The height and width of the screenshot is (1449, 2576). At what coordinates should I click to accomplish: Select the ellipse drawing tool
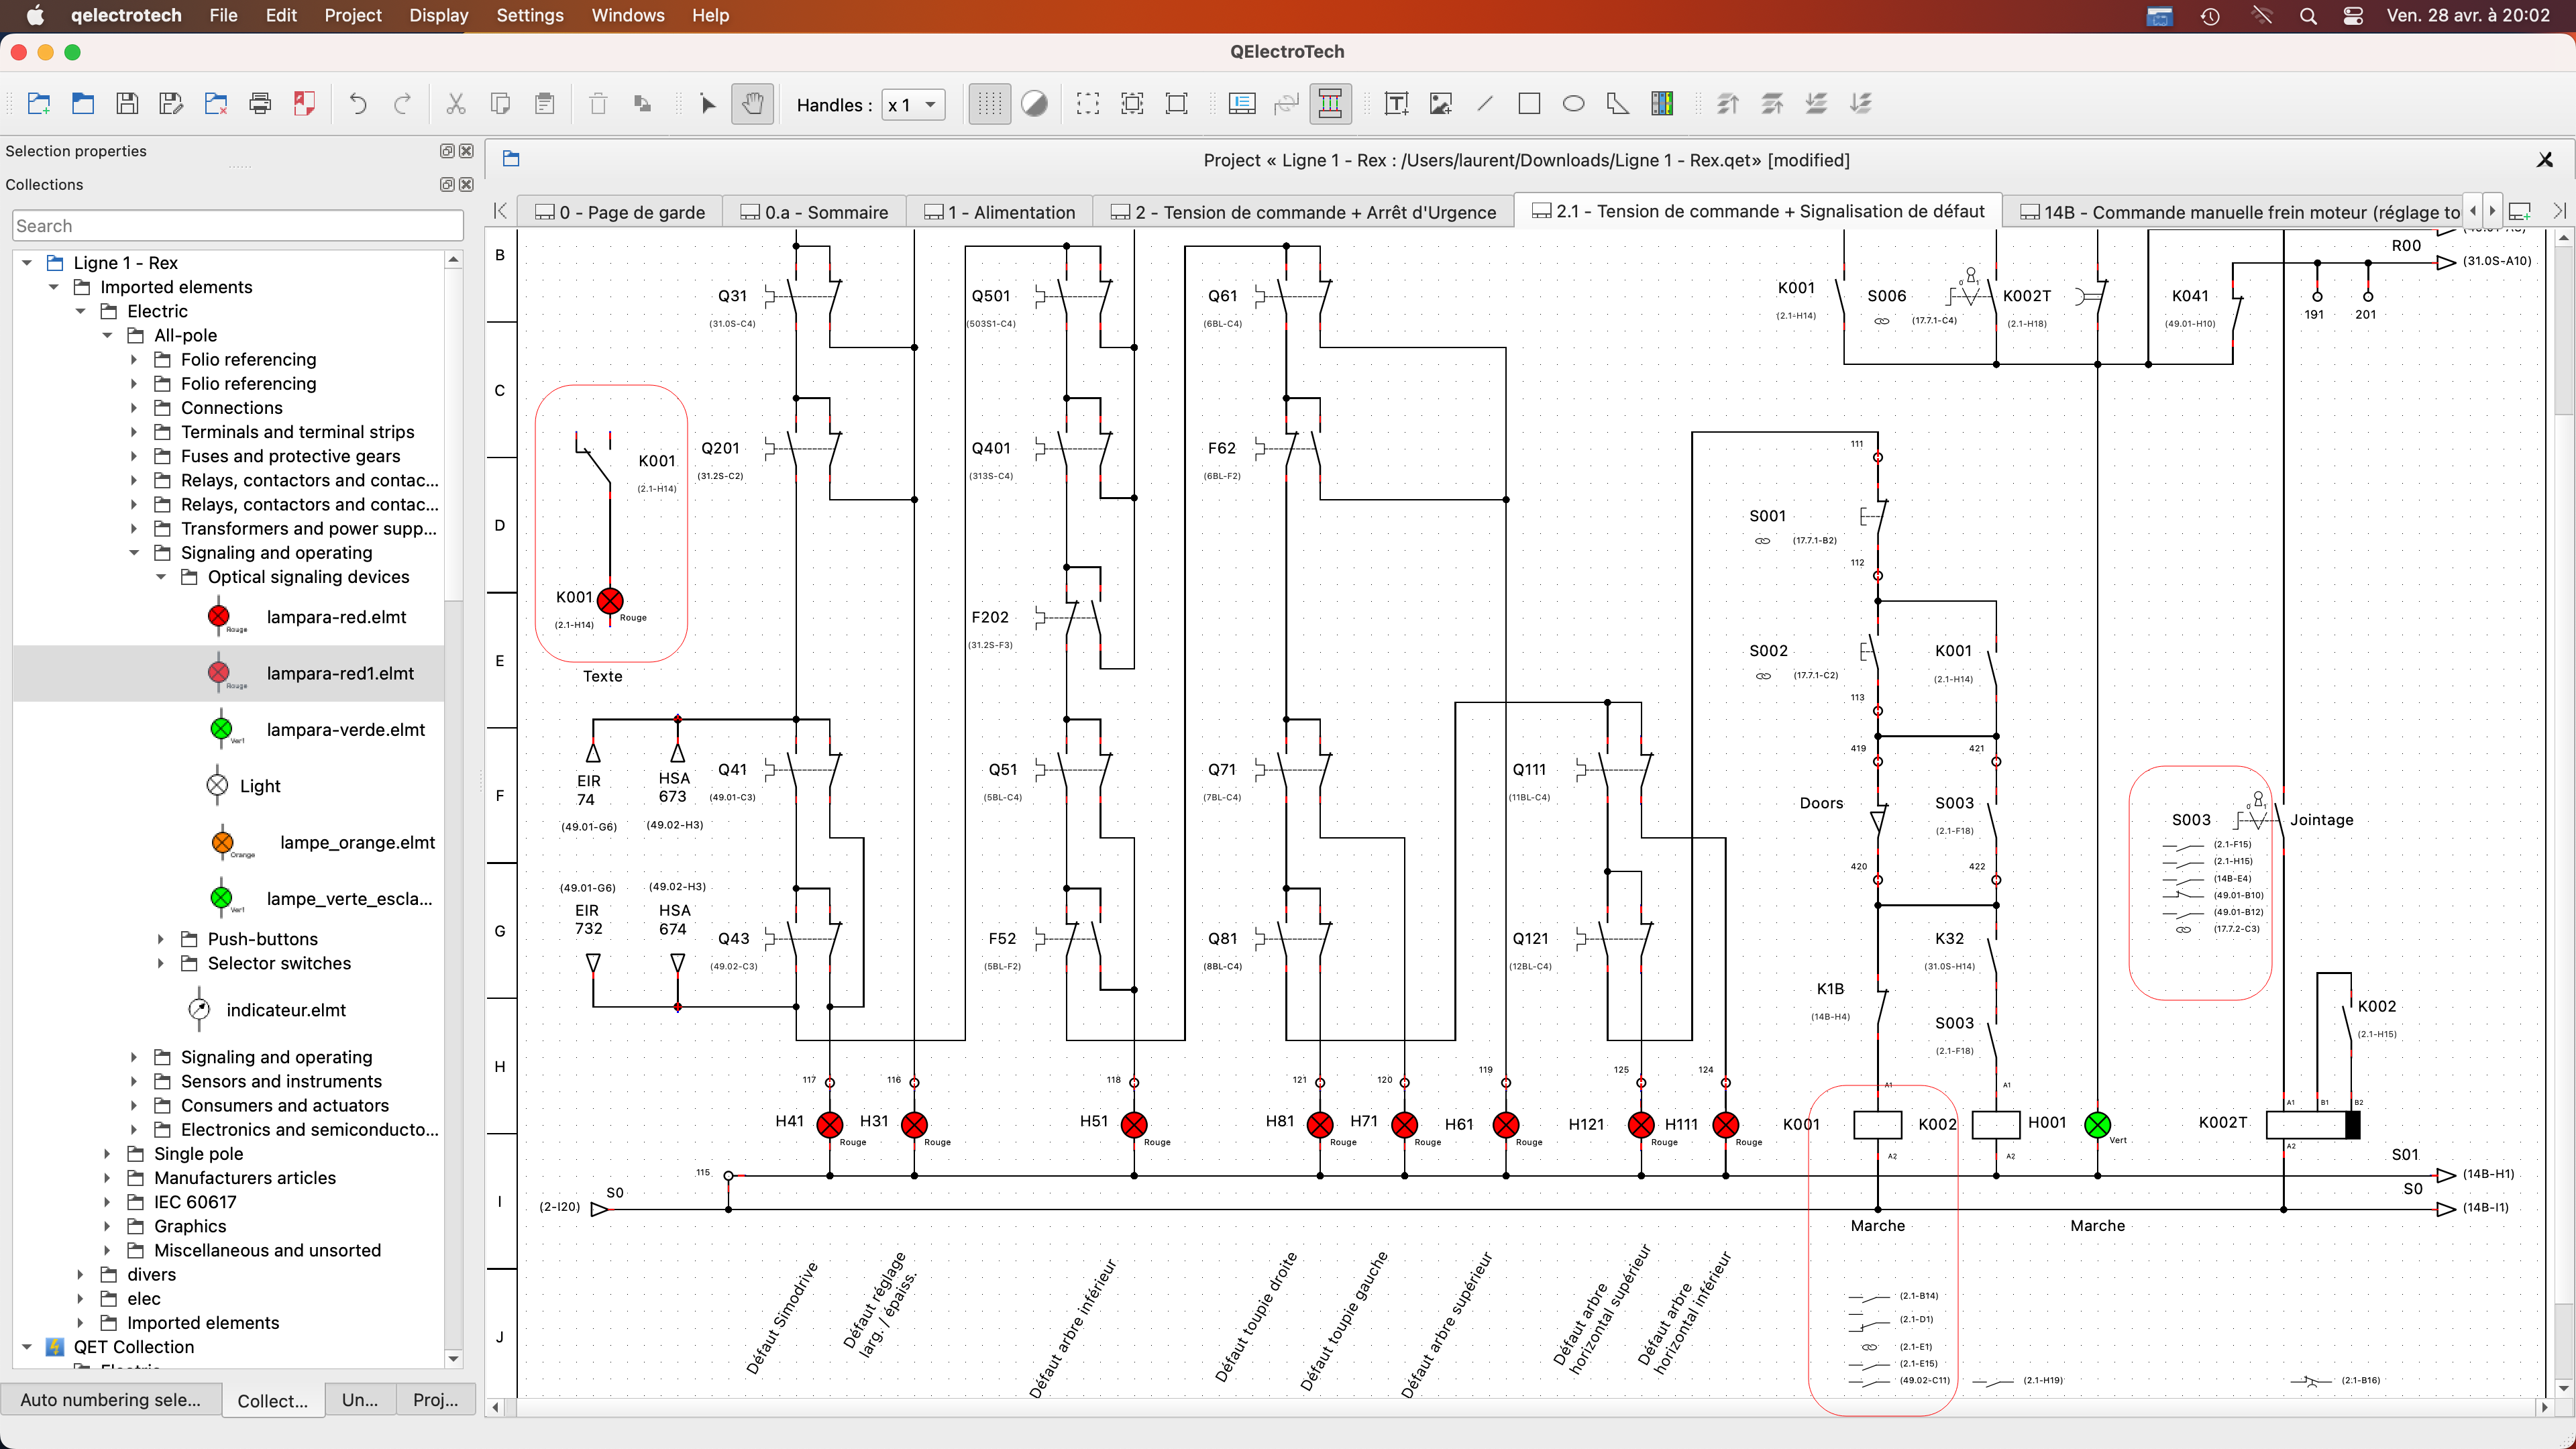click(x=1573, y=104)
